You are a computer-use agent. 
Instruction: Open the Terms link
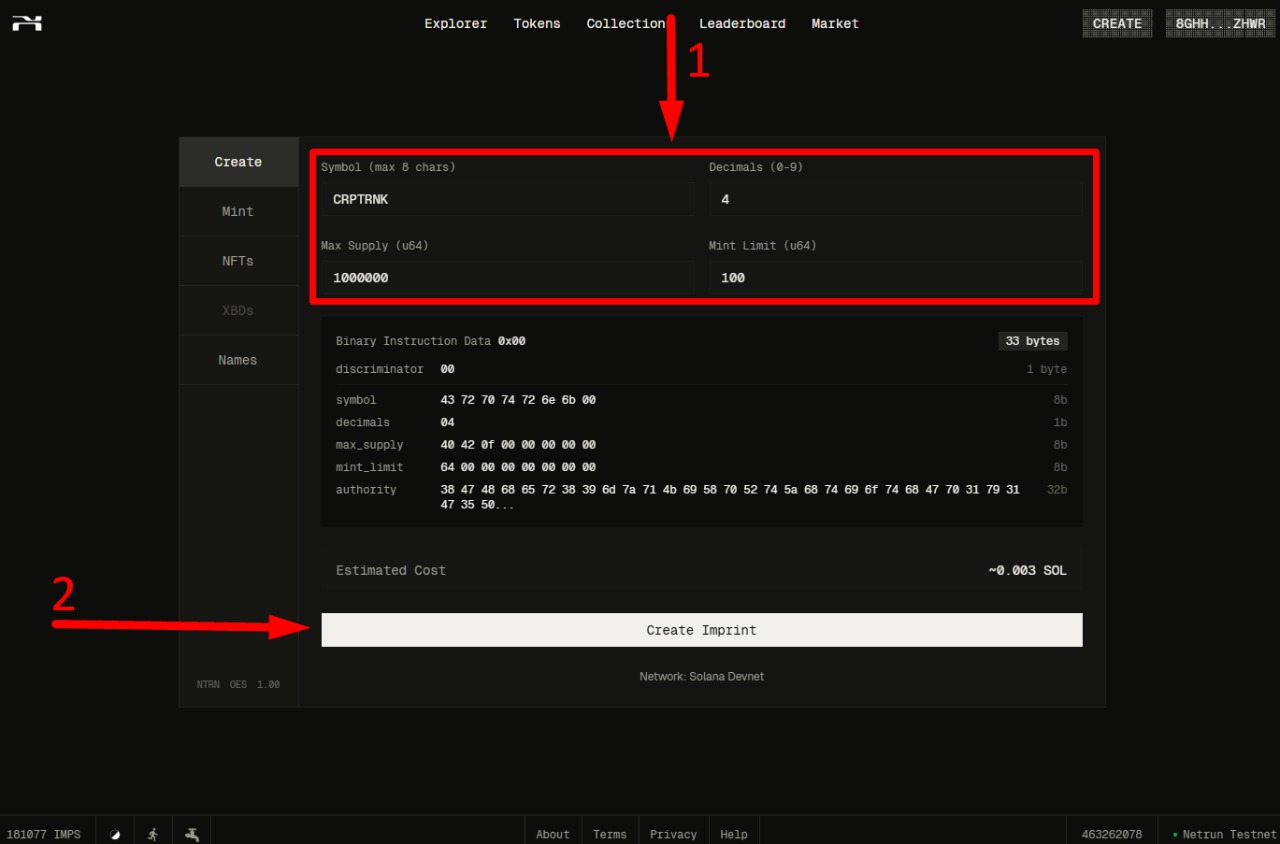tap(610, 834)
